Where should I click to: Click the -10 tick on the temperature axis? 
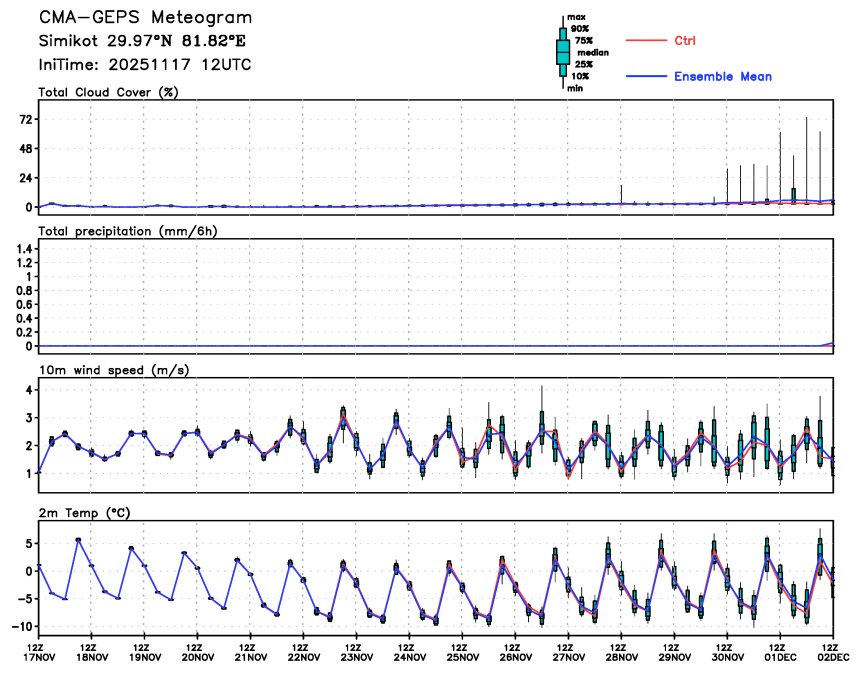(22, 626)
